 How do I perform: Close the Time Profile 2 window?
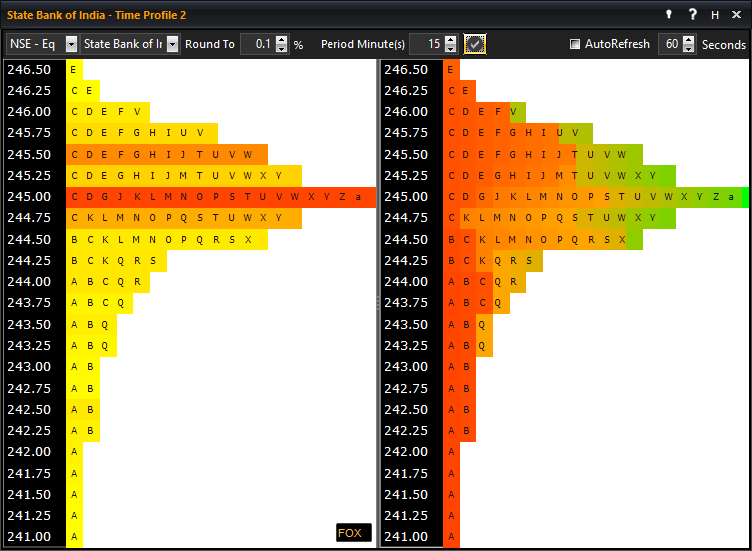tap(737, 15)
